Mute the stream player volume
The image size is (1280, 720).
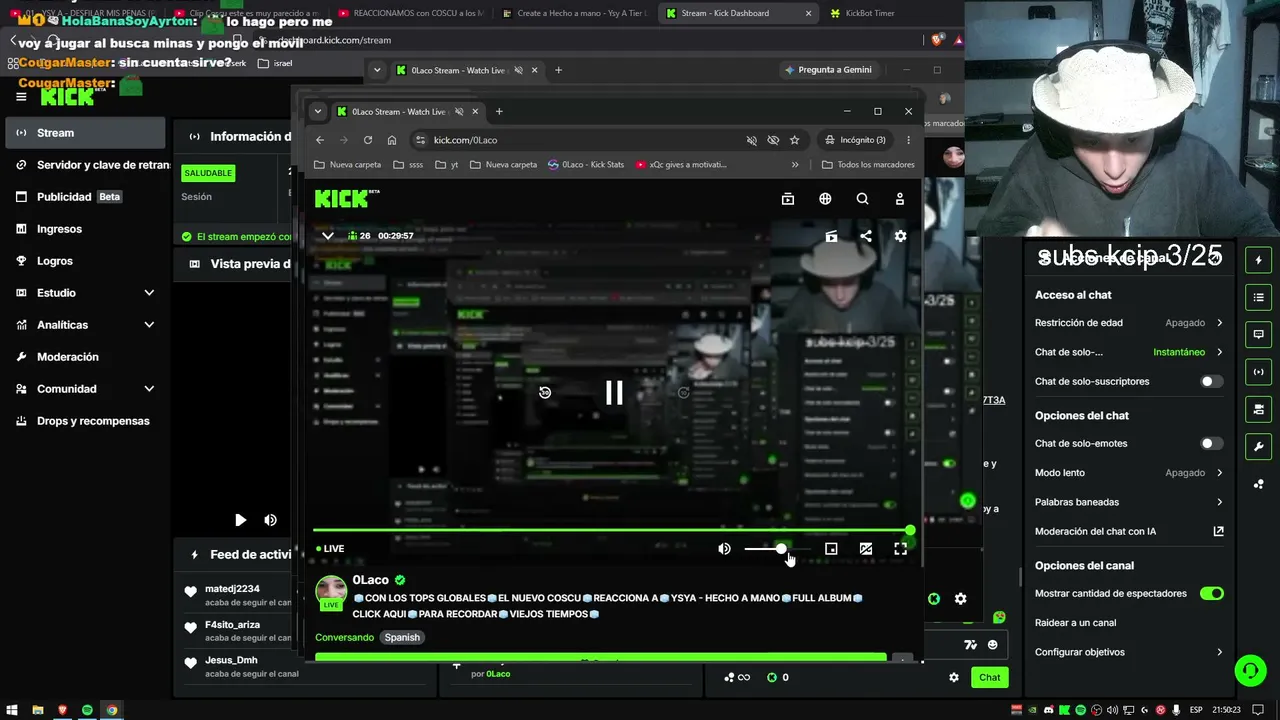tap(724, 549)
